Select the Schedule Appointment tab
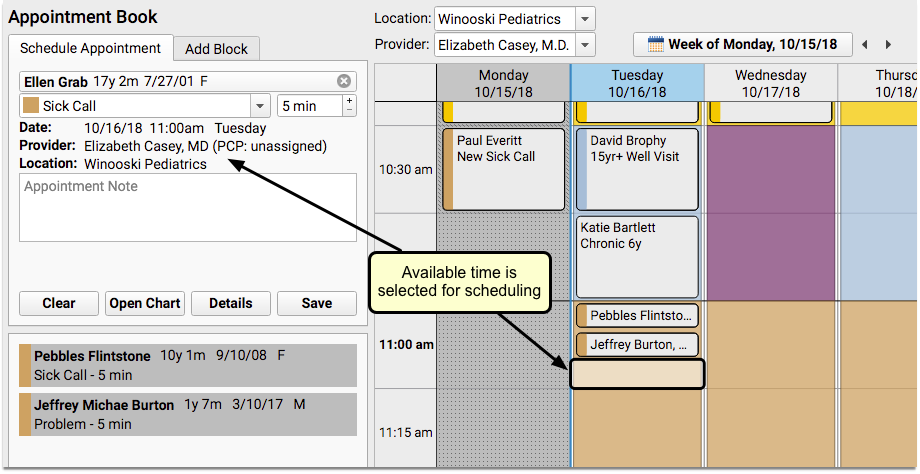This screenshot has height=474, width=920. click(x=90, y=48)
